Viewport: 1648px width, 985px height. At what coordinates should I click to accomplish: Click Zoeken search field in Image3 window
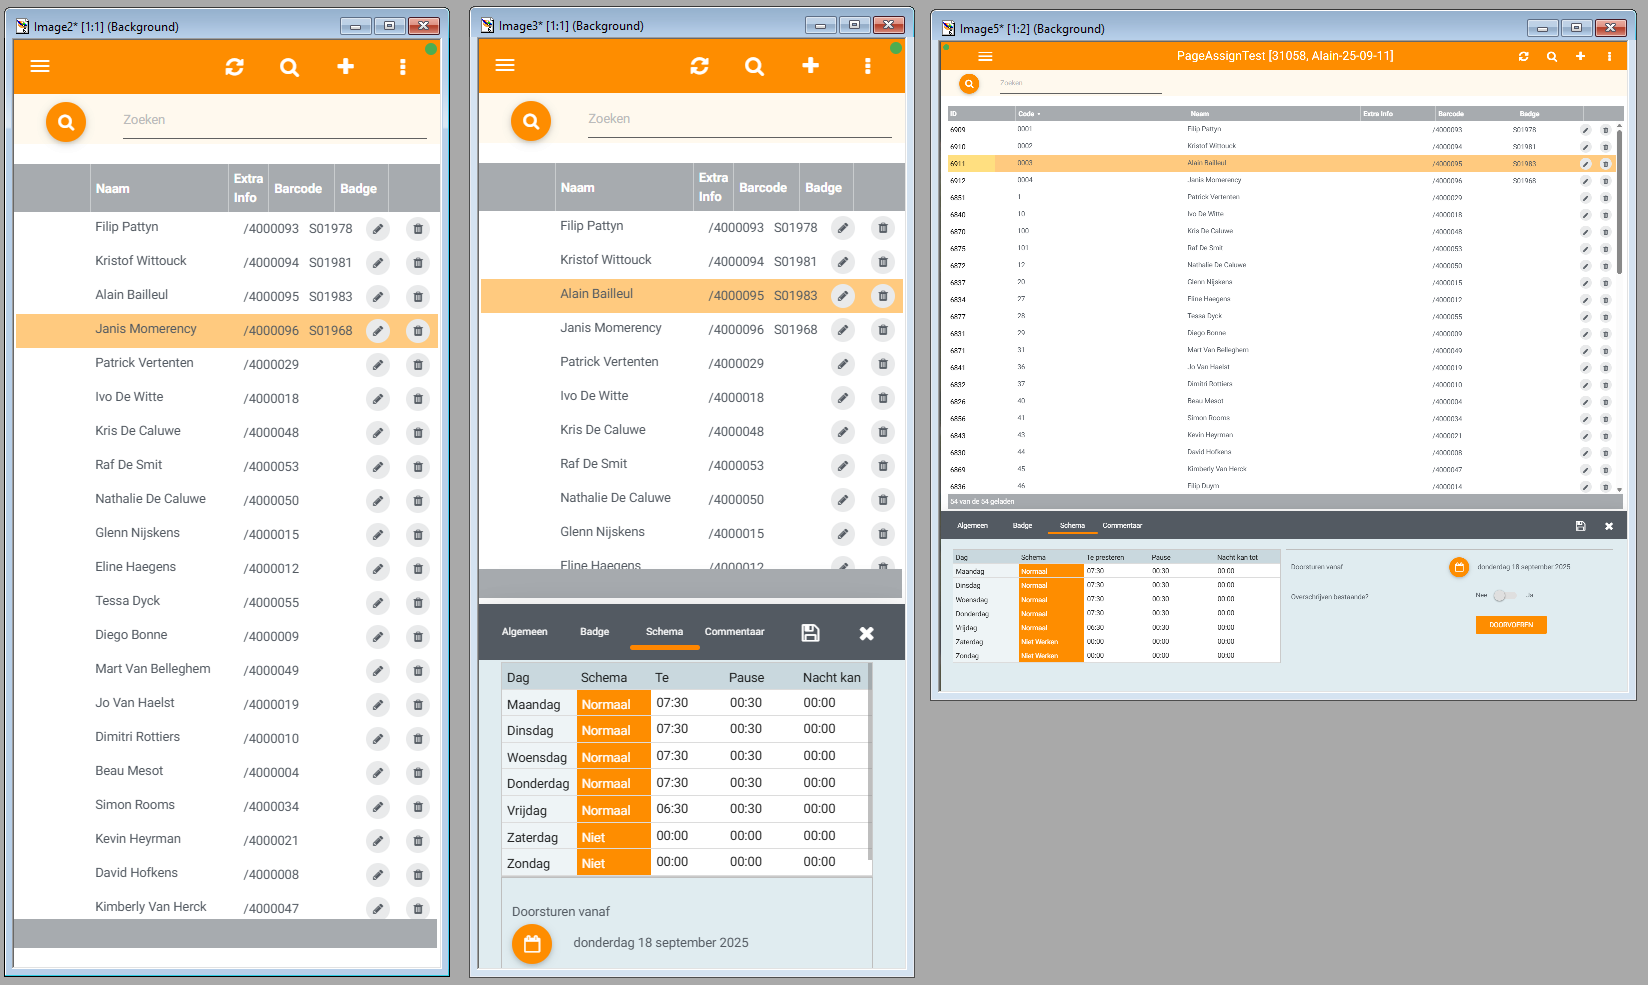740,119
